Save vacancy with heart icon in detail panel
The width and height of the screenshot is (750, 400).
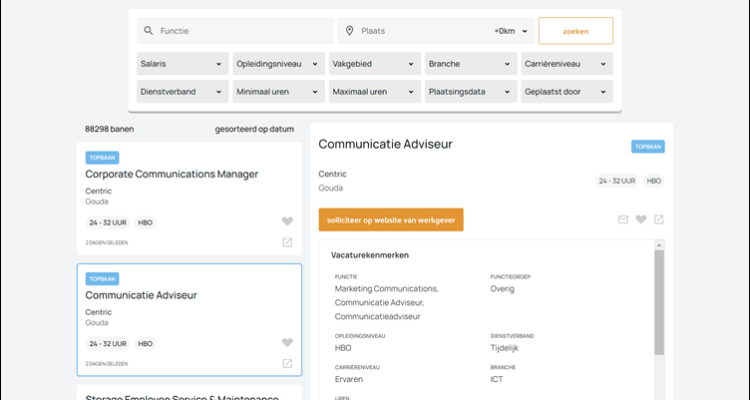click(x=641, y=220)
